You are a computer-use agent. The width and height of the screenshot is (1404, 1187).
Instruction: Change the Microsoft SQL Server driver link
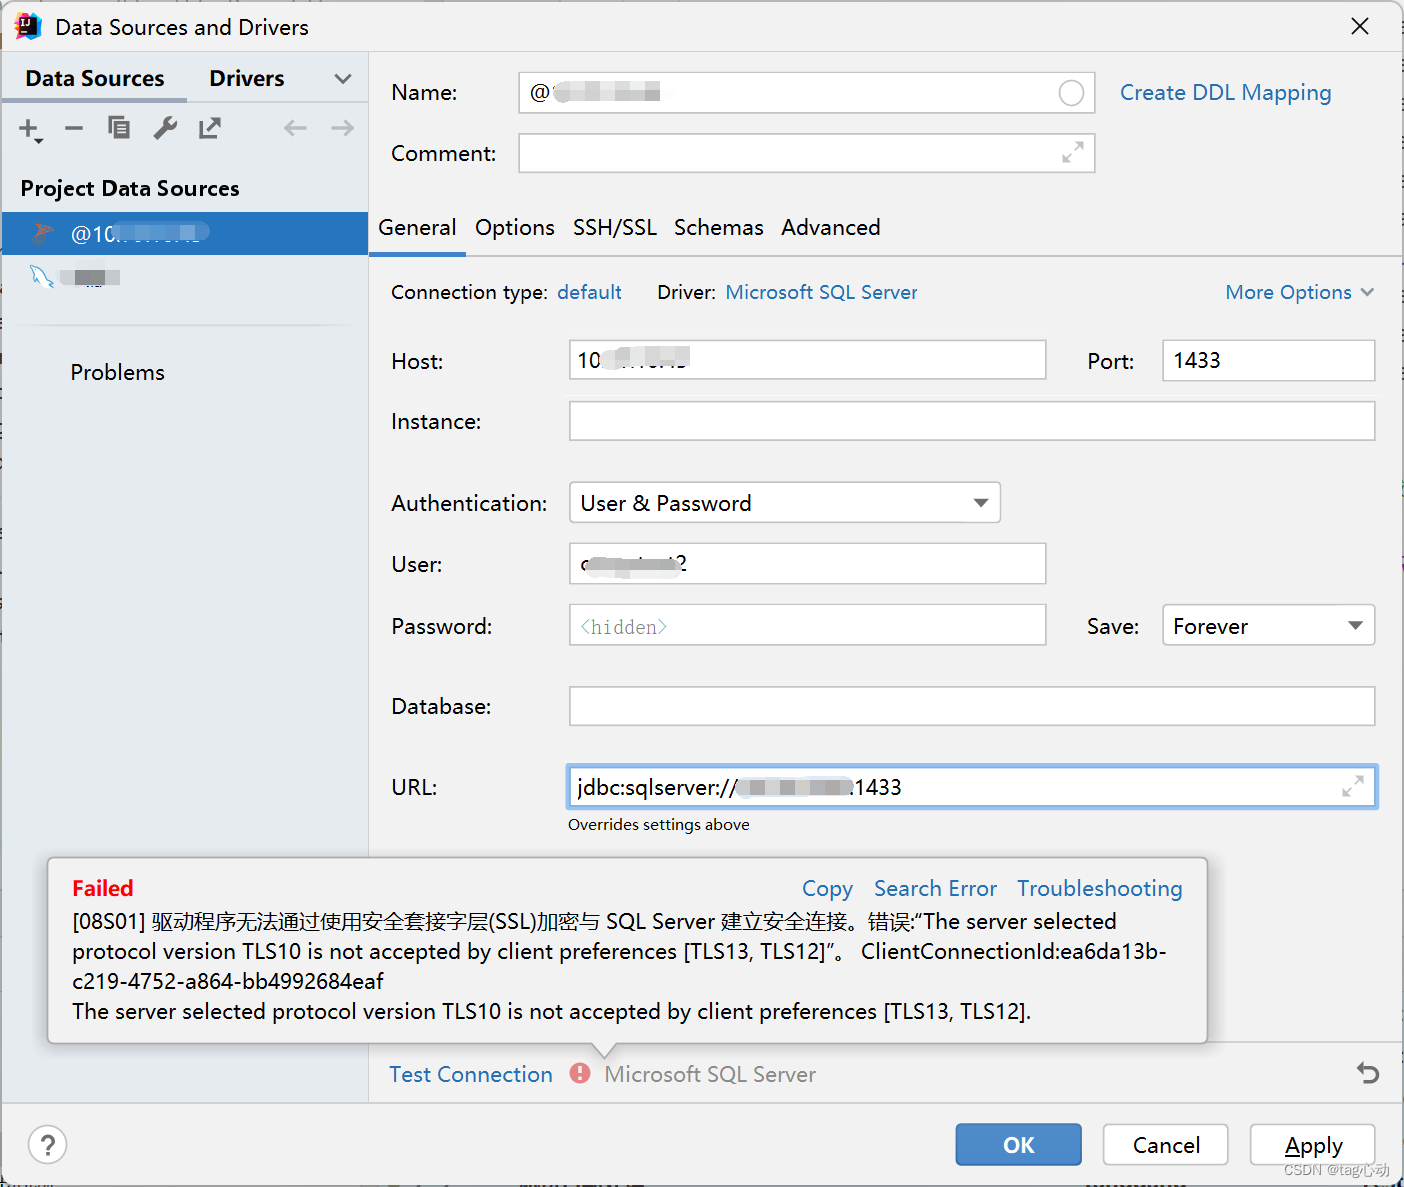tap(821, 292)
